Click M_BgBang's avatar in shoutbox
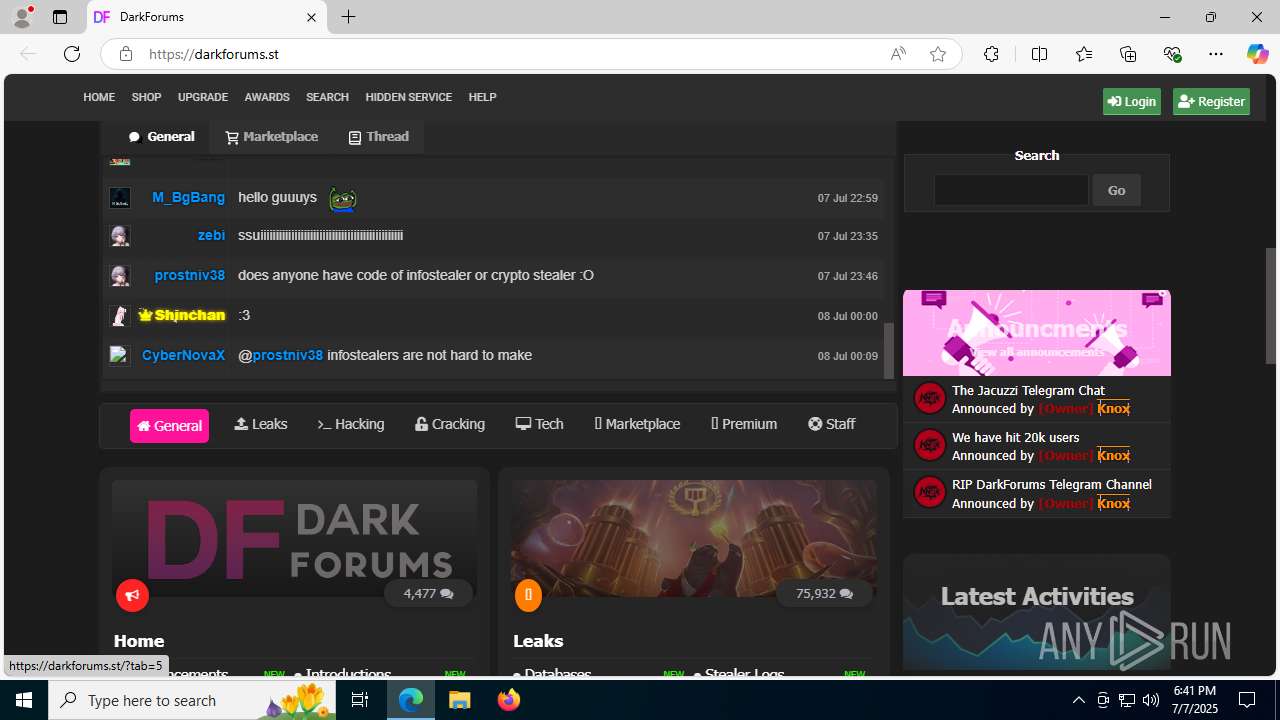Viewport: 1280px width, 720px height. click(x=120, y=198)
